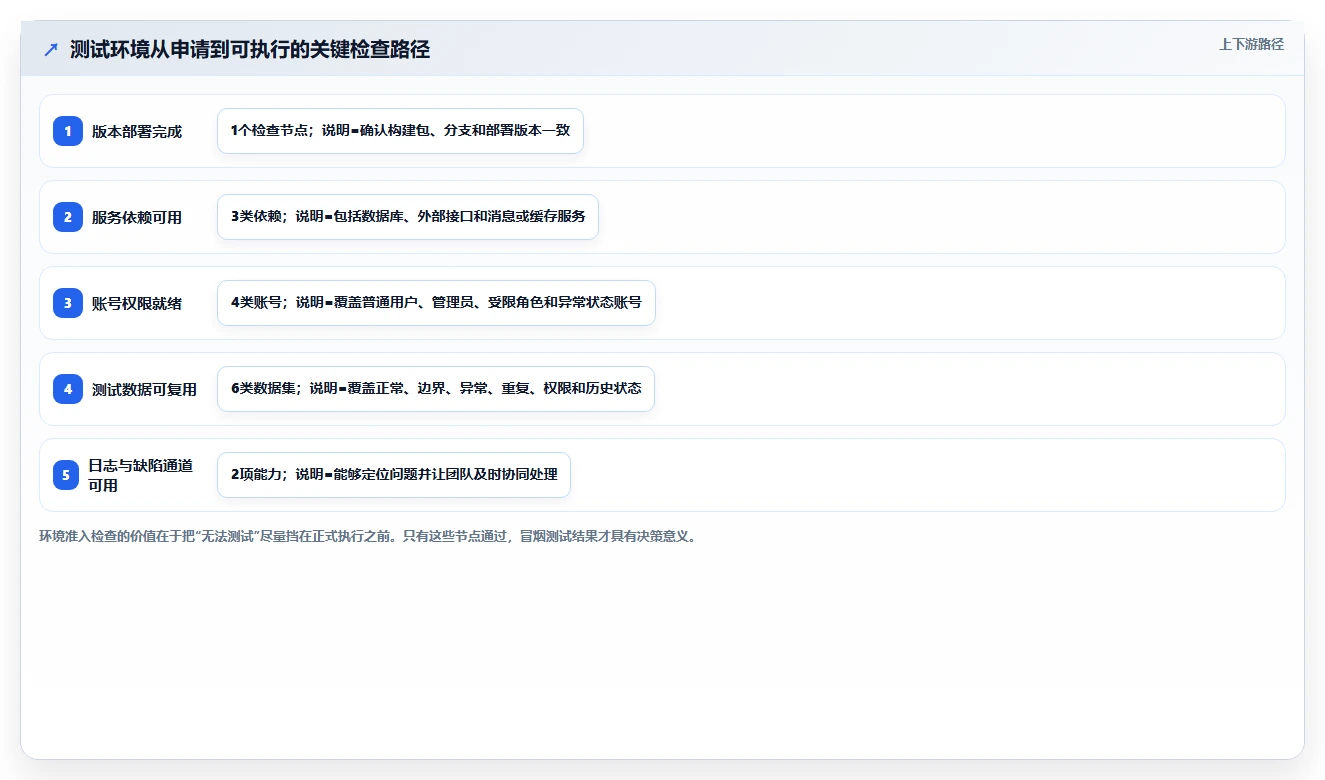
Task: Select the 版本部署完成 step label
Action: 137,131
